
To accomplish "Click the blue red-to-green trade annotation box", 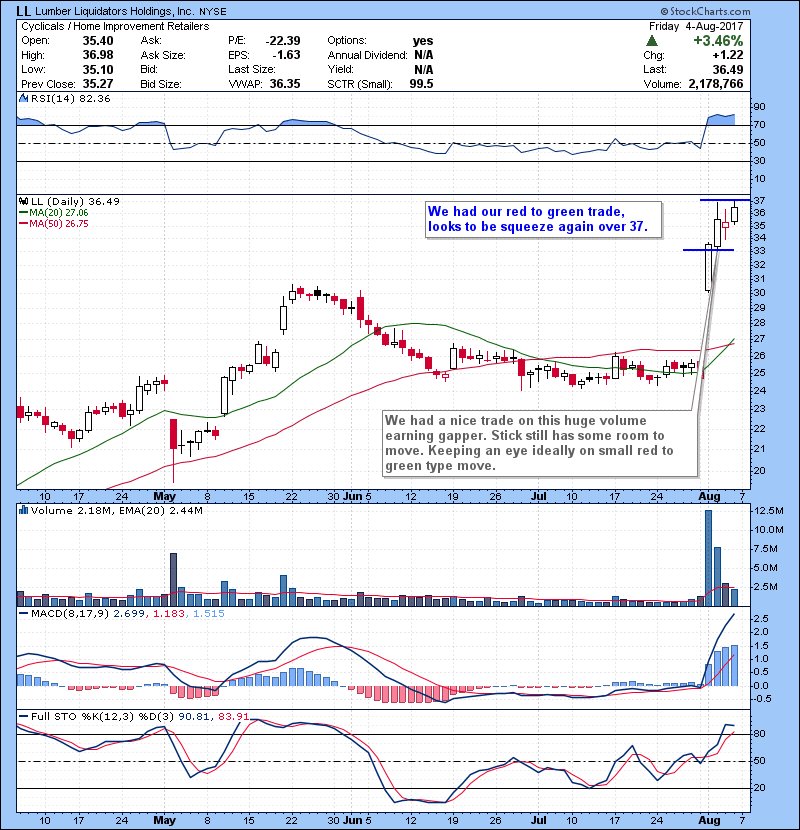I will [544, 219].
